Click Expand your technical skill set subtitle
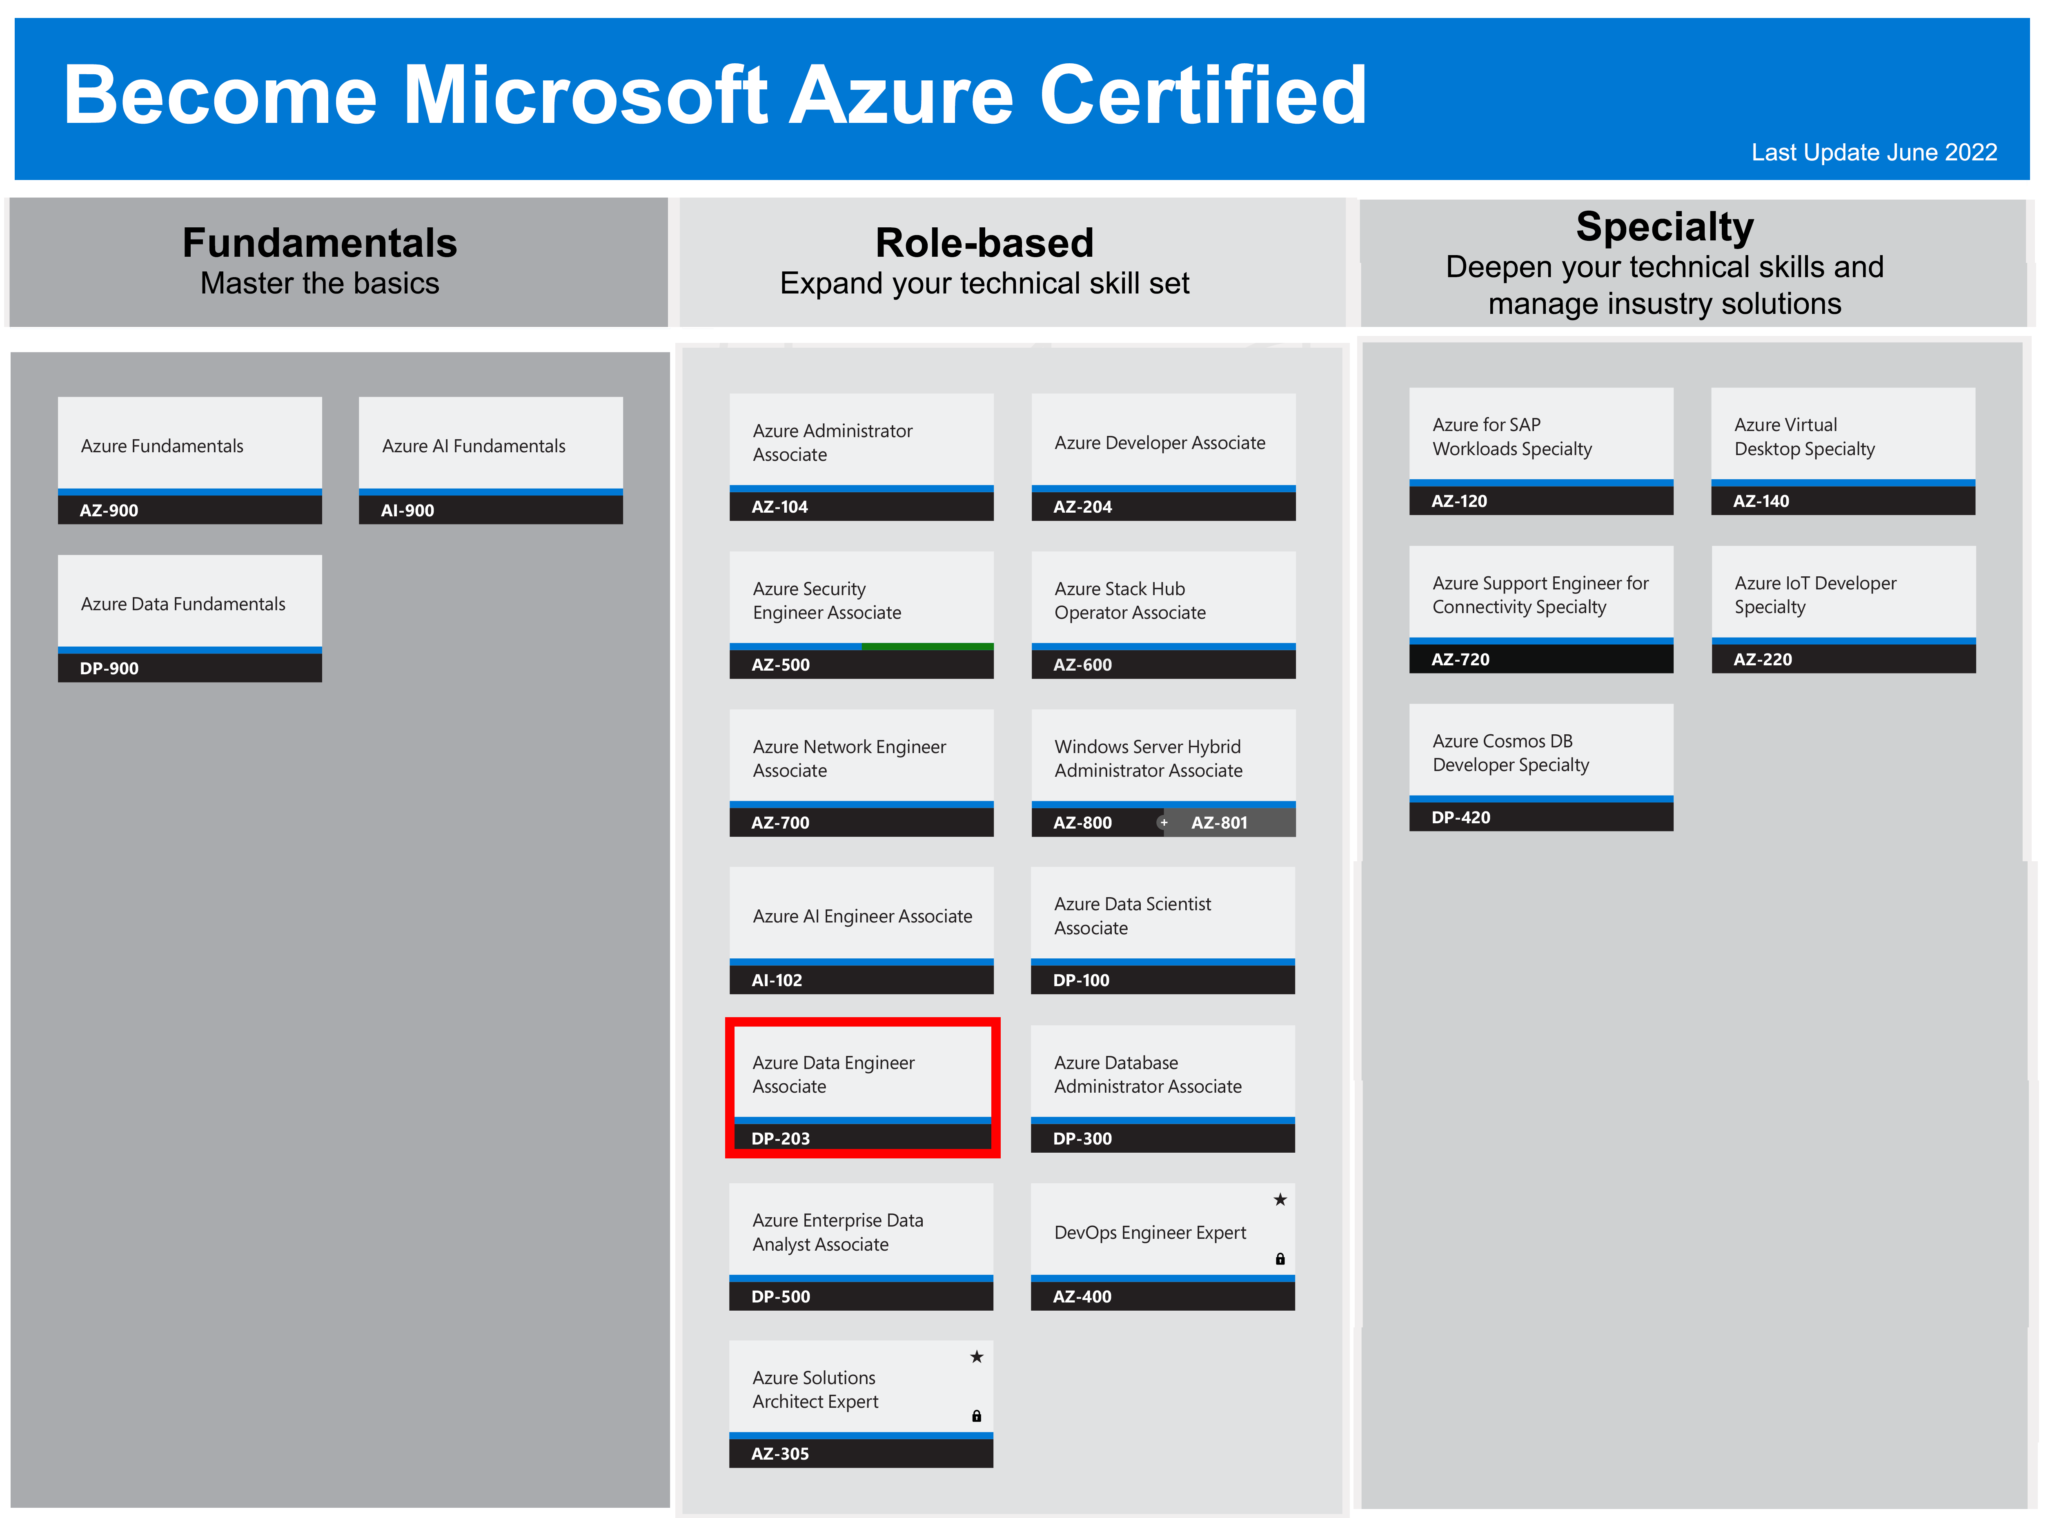Viewport: 2048px width, 1518px height. click(x=984, y=284)
